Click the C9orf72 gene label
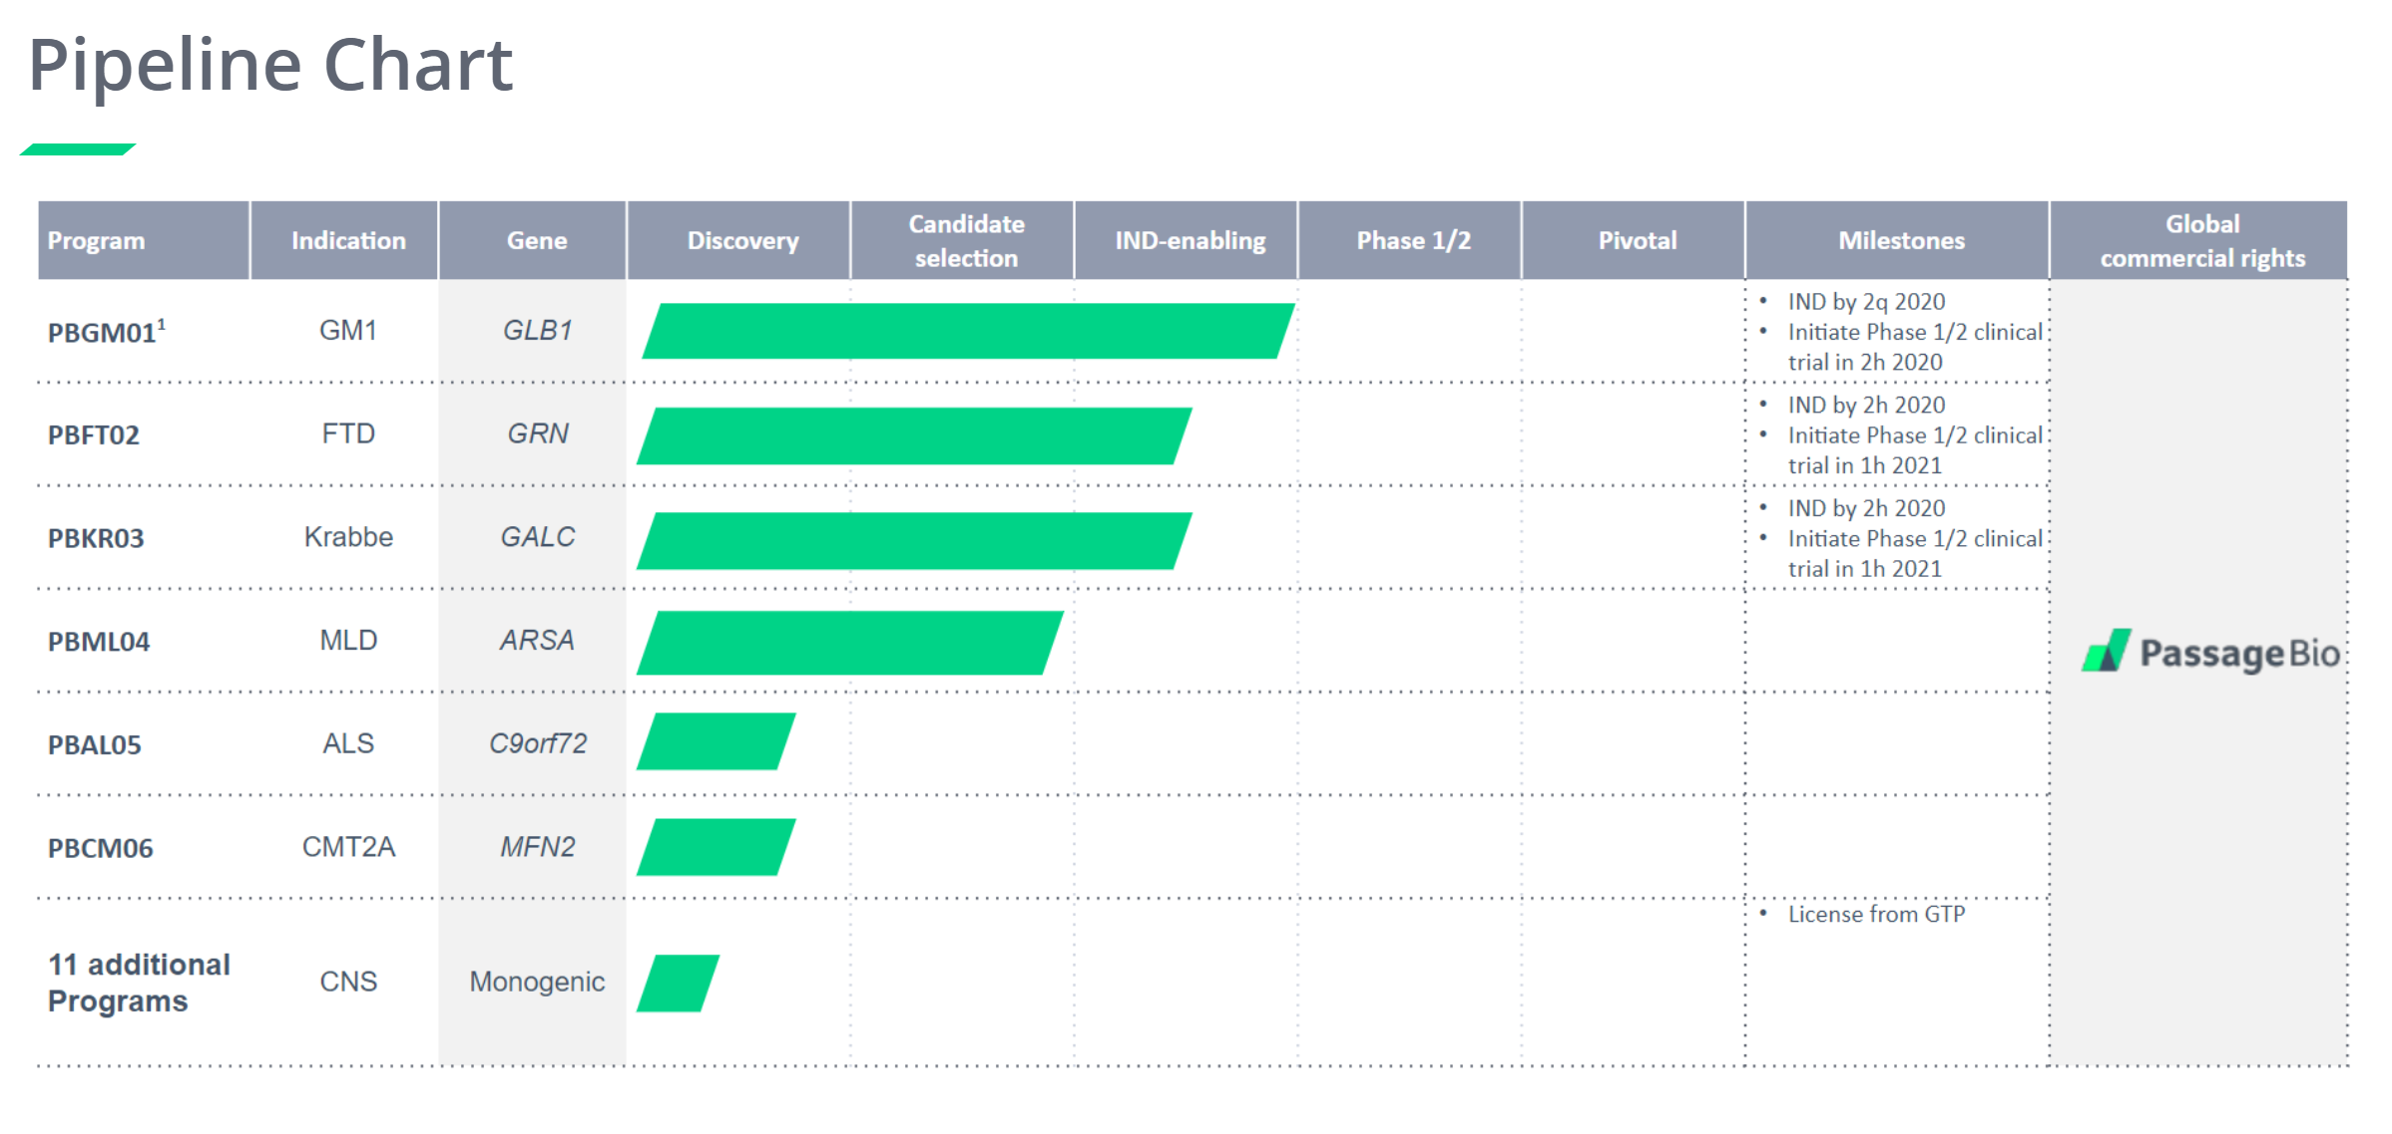2392x1134 pixels. (537, 744)
